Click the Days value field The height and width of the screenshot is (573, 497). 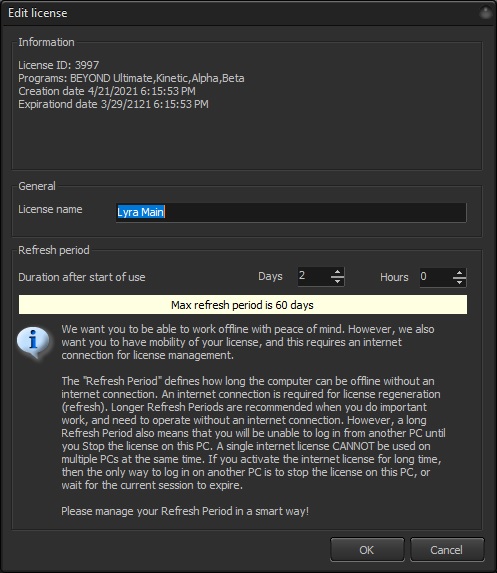click(x=314, y=277)
